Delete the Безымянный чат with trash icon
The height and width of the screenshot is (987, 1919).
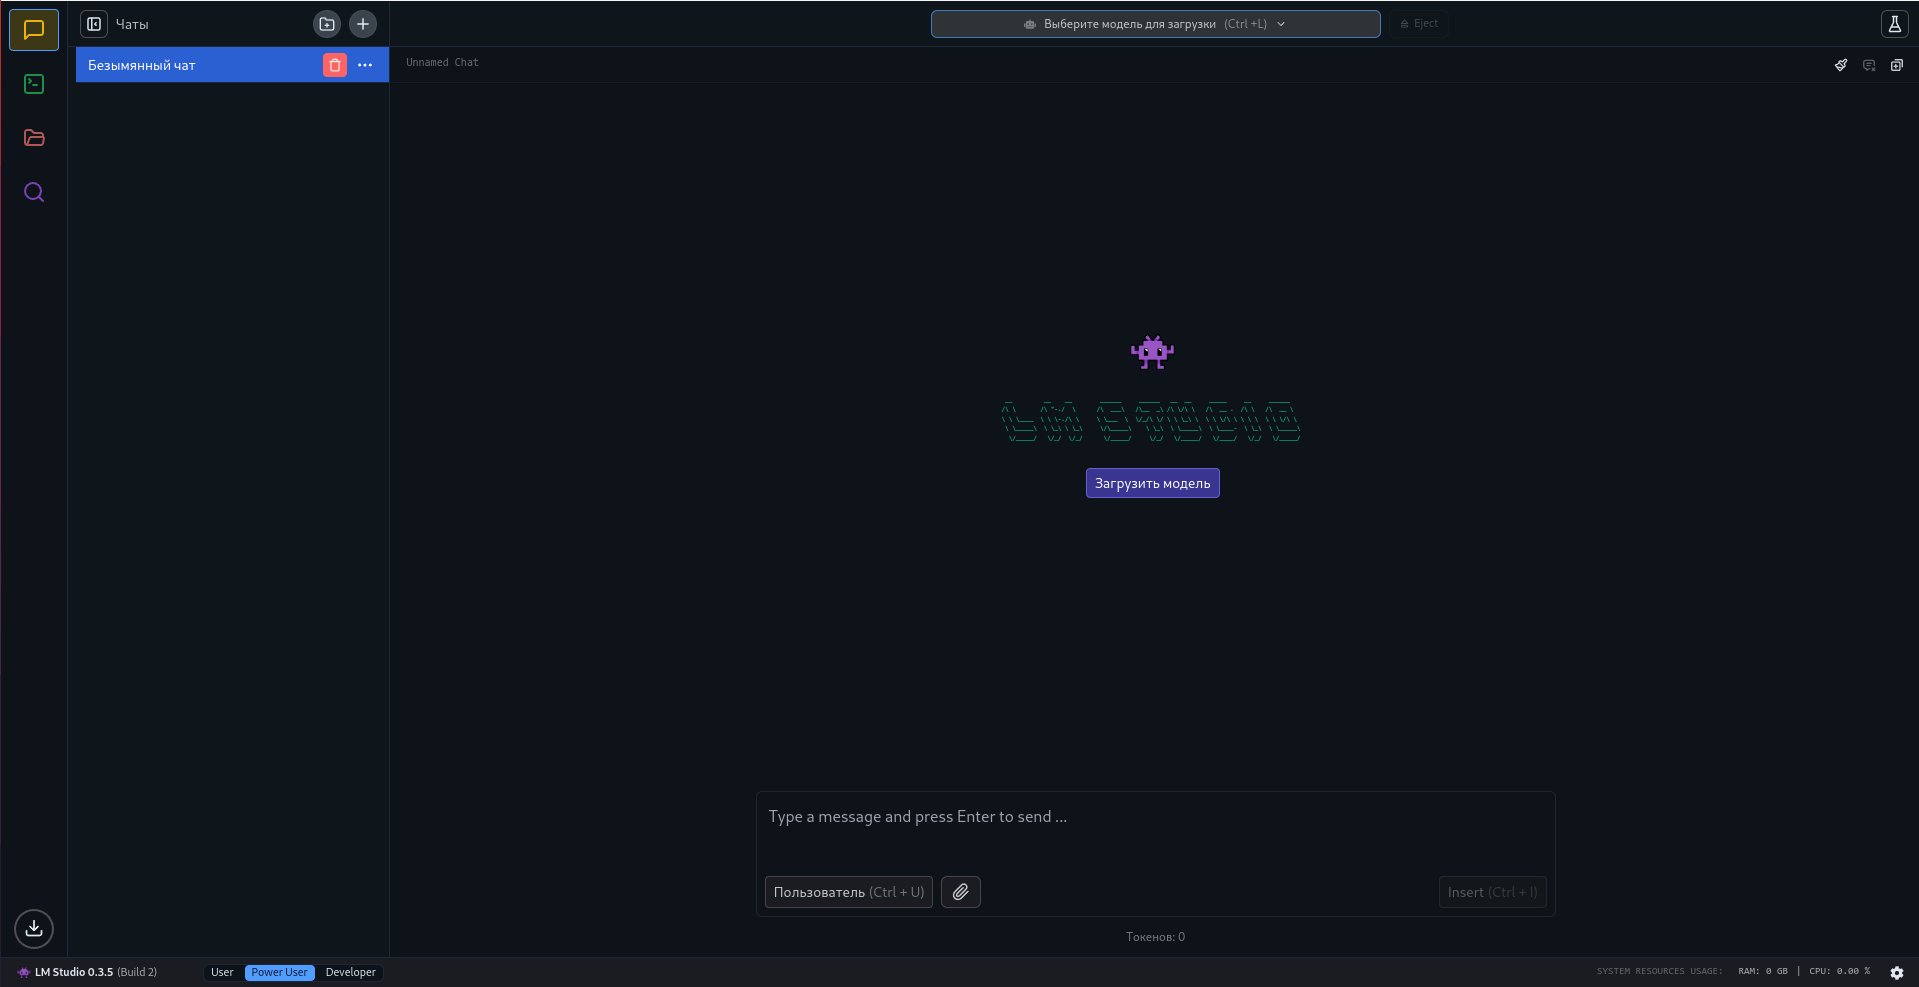(335, 65)
